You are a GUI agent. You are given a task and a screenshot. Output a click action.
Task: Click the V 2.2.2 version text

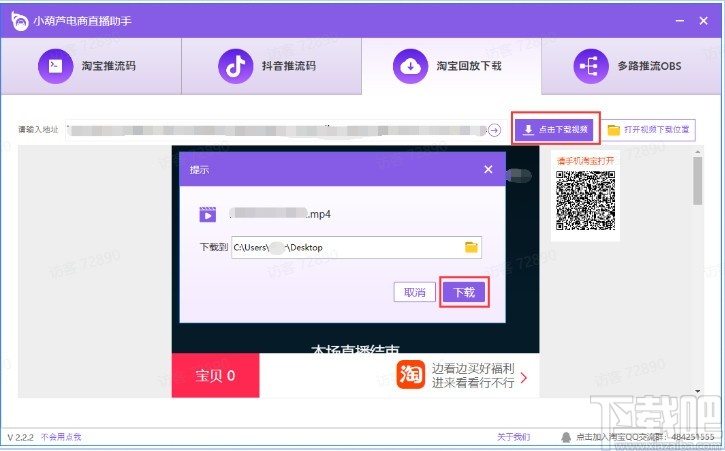pos(20,437)
